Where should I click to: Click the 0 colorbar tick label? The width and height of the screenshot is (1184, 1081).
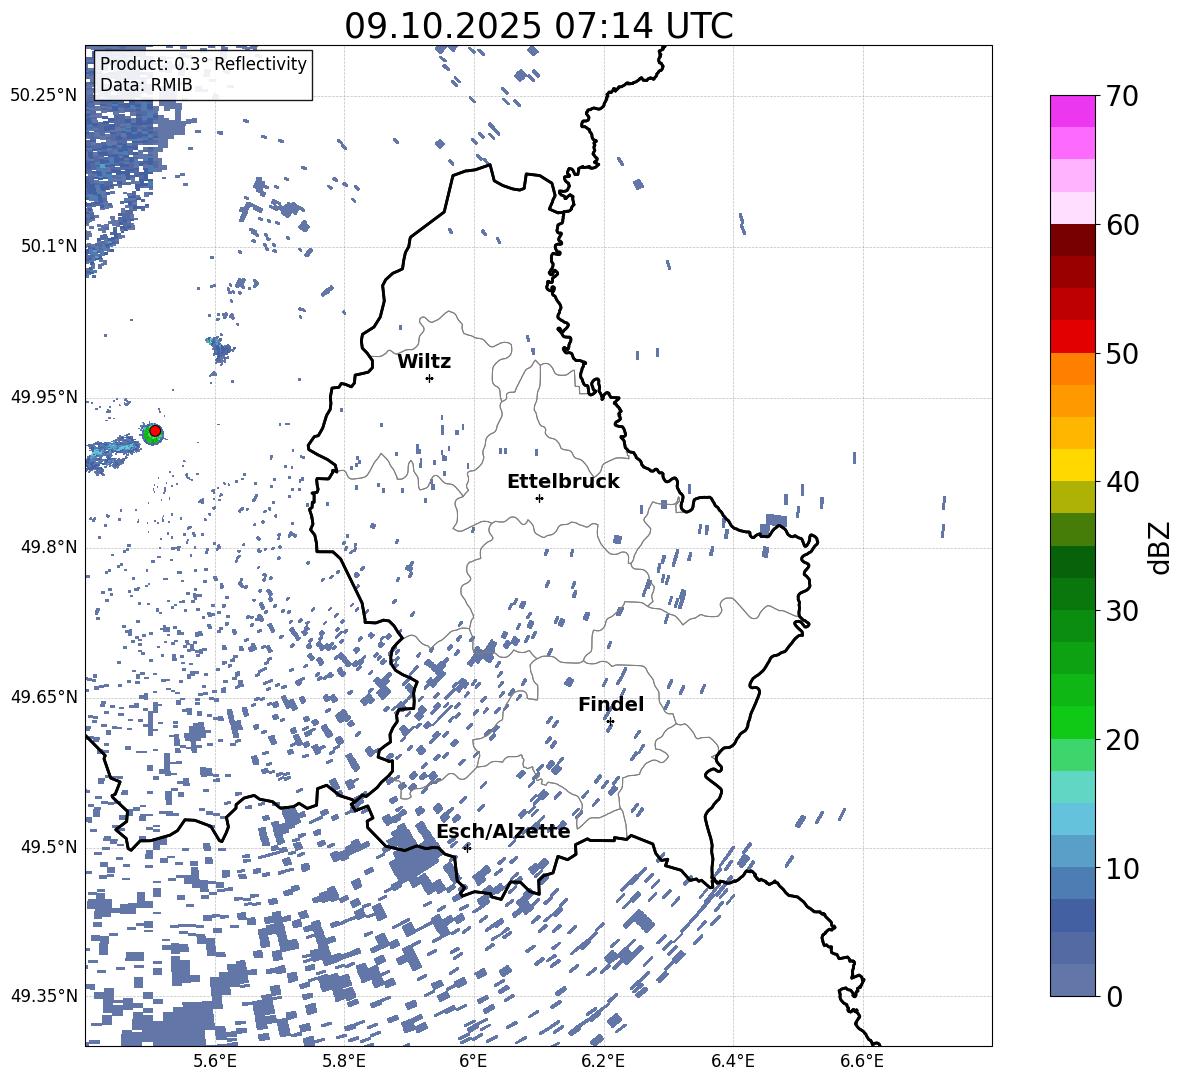(x=1115, y=996)
